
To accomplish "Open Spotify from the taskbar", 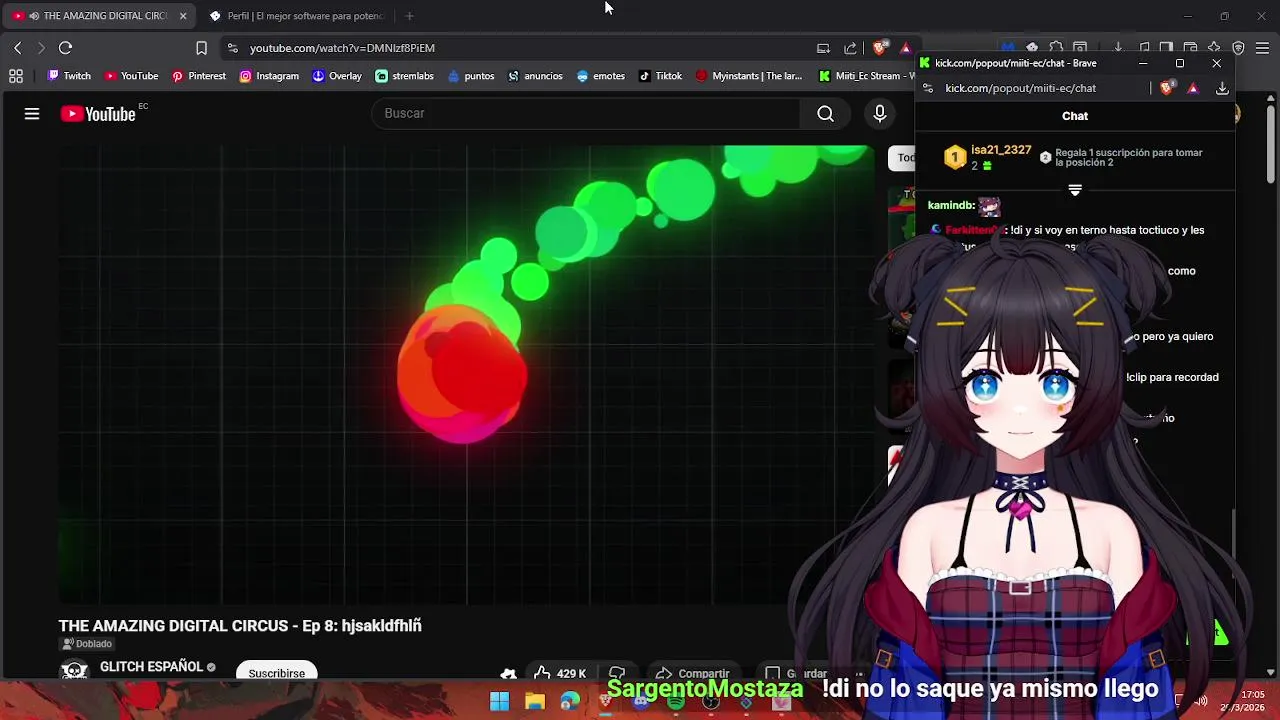I will 676,701.
